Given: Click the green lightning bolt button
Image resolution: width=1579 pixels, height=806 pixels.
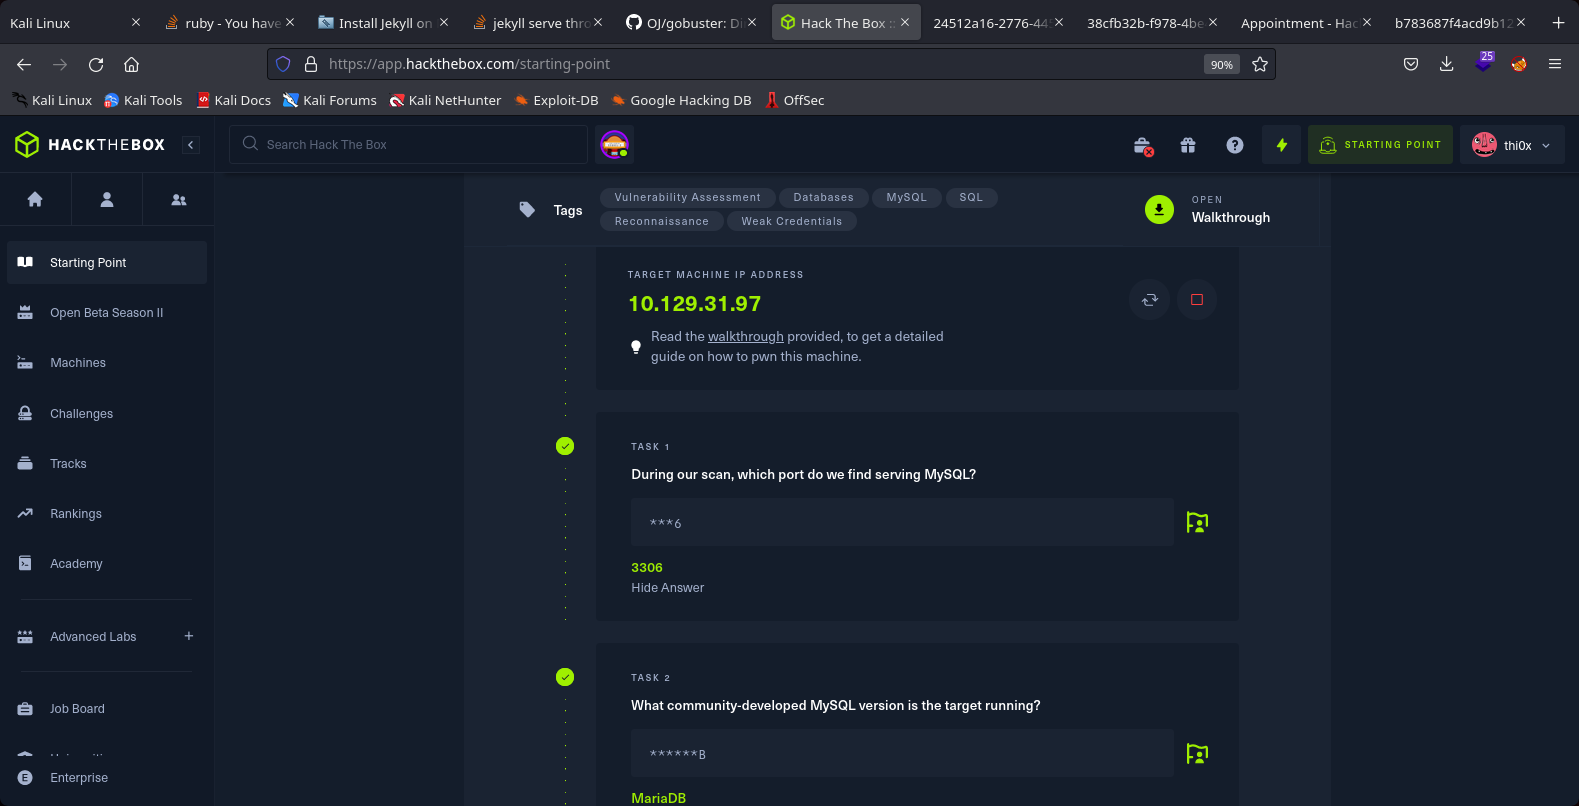Looking at the screenshot, I should [x=1281, y=145].
